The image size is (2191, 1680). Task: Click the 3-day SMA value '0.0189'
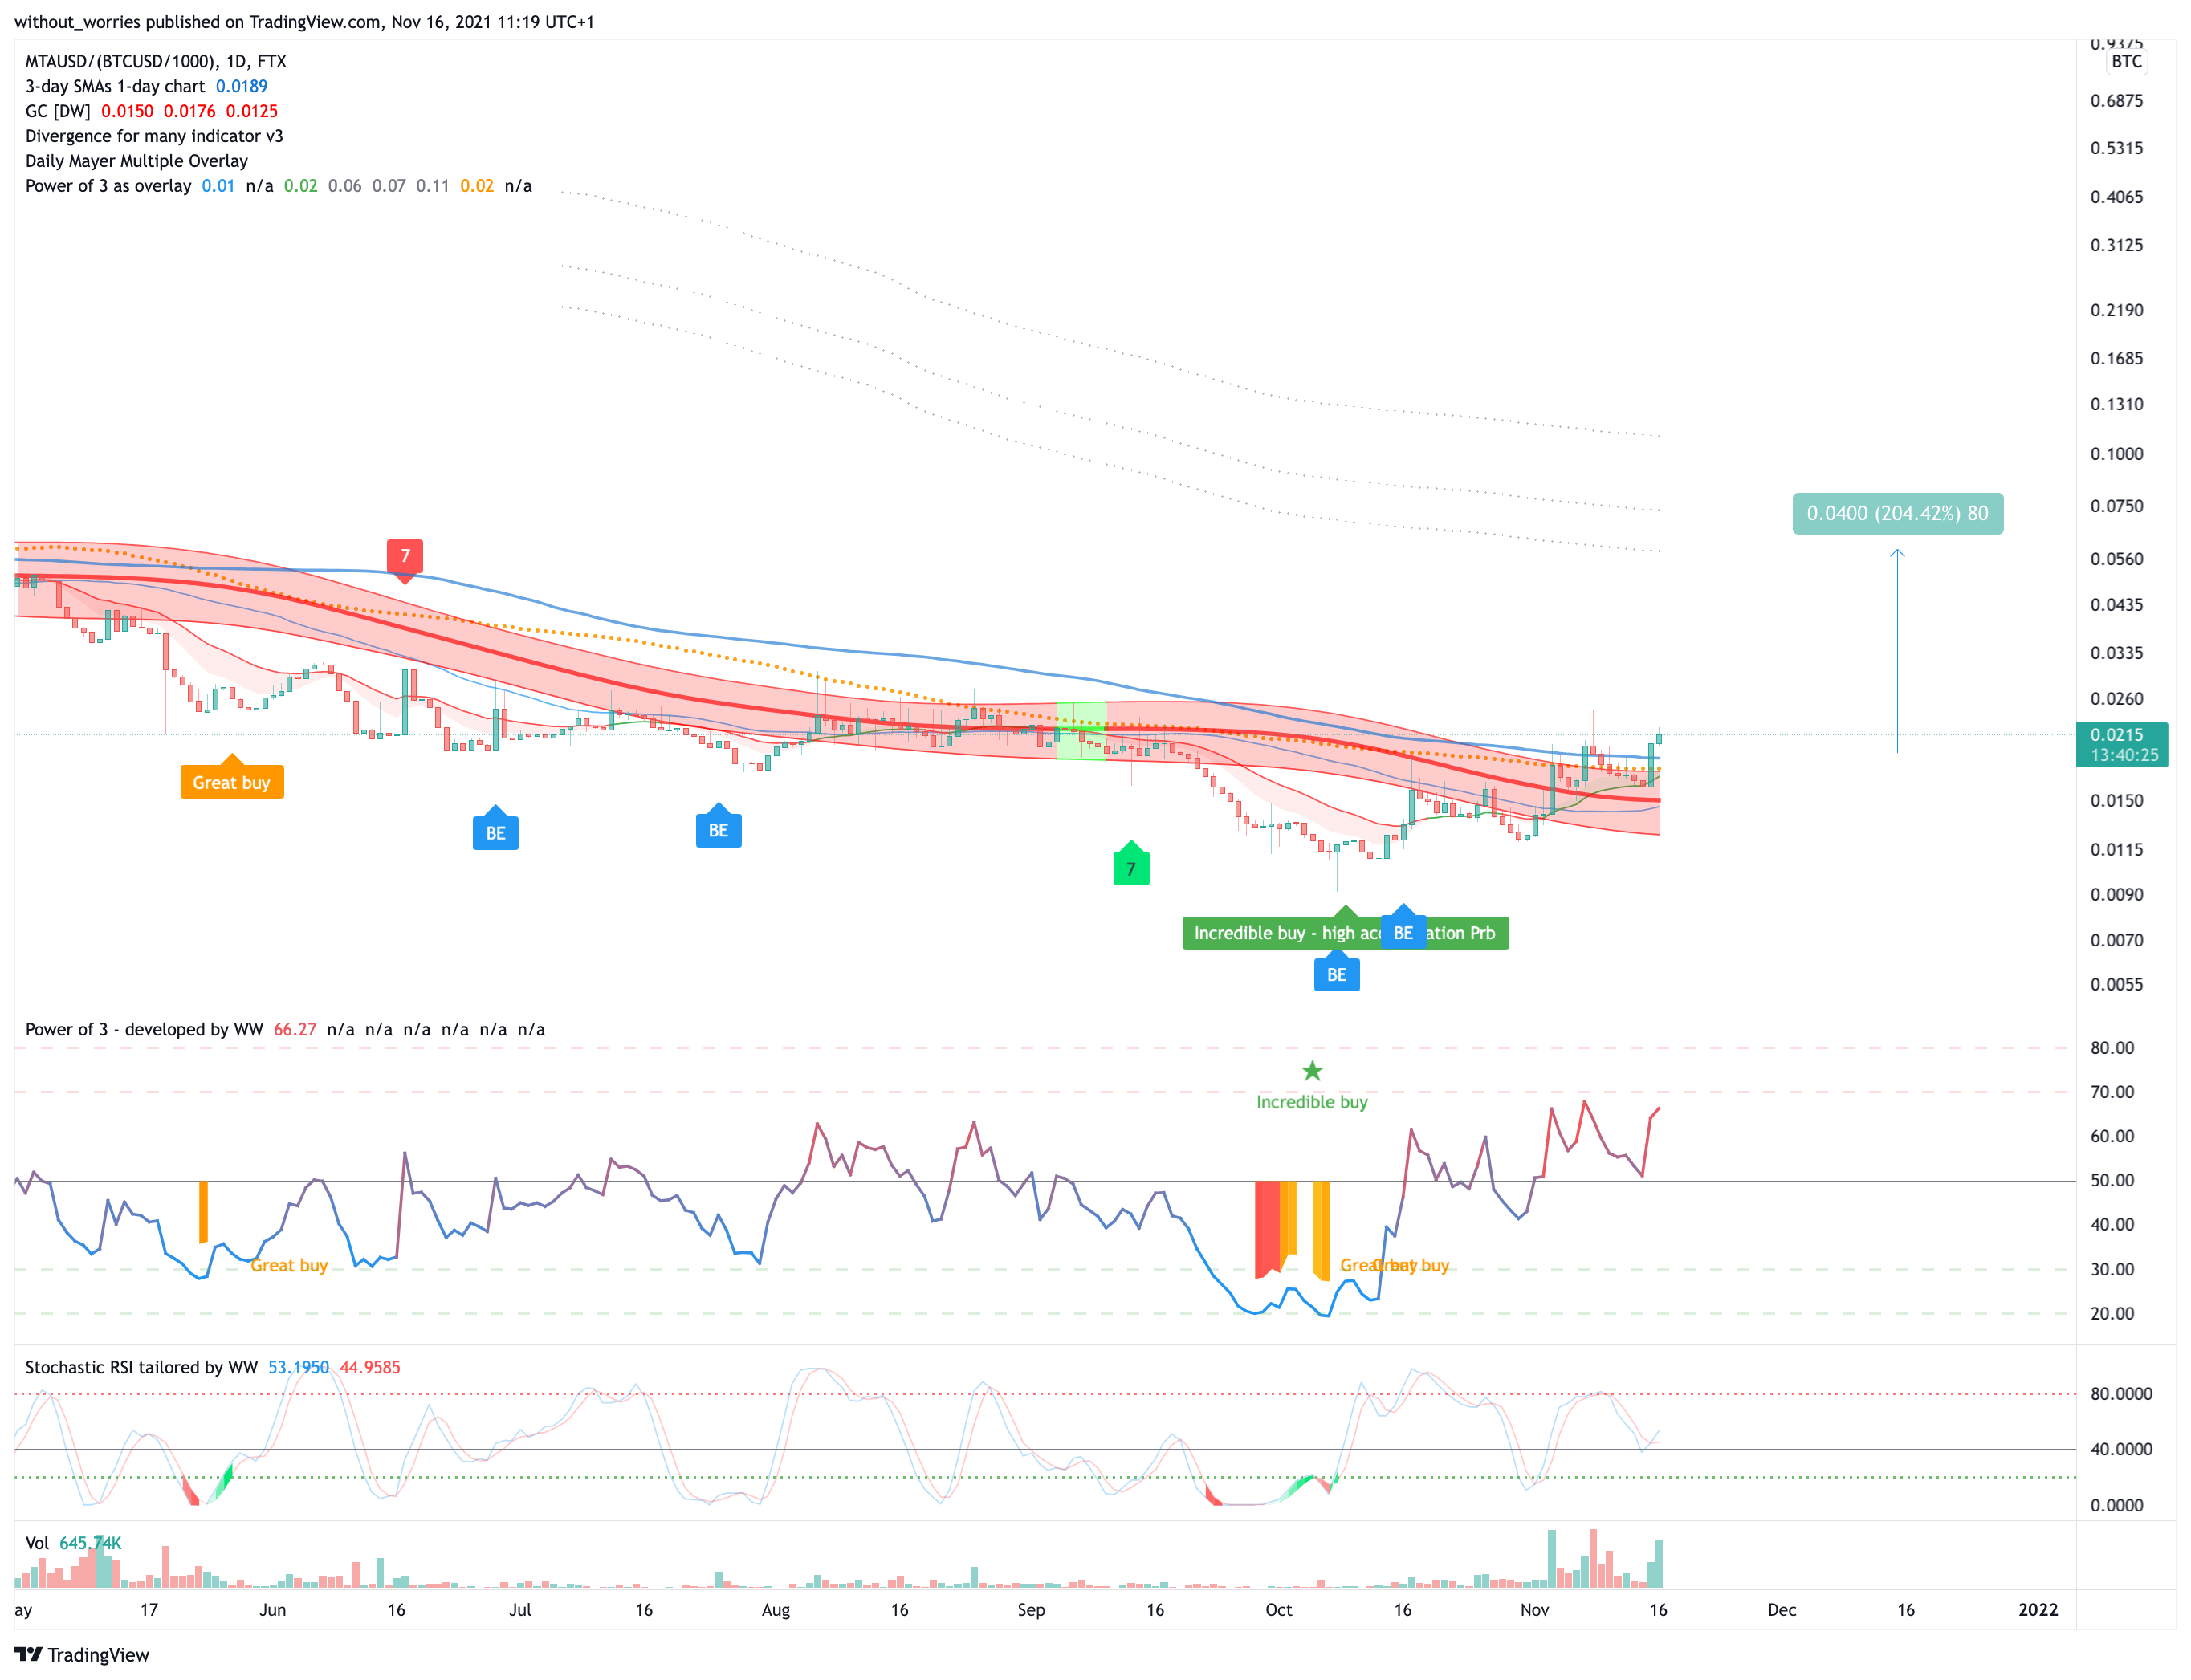(x=242, y=86)
